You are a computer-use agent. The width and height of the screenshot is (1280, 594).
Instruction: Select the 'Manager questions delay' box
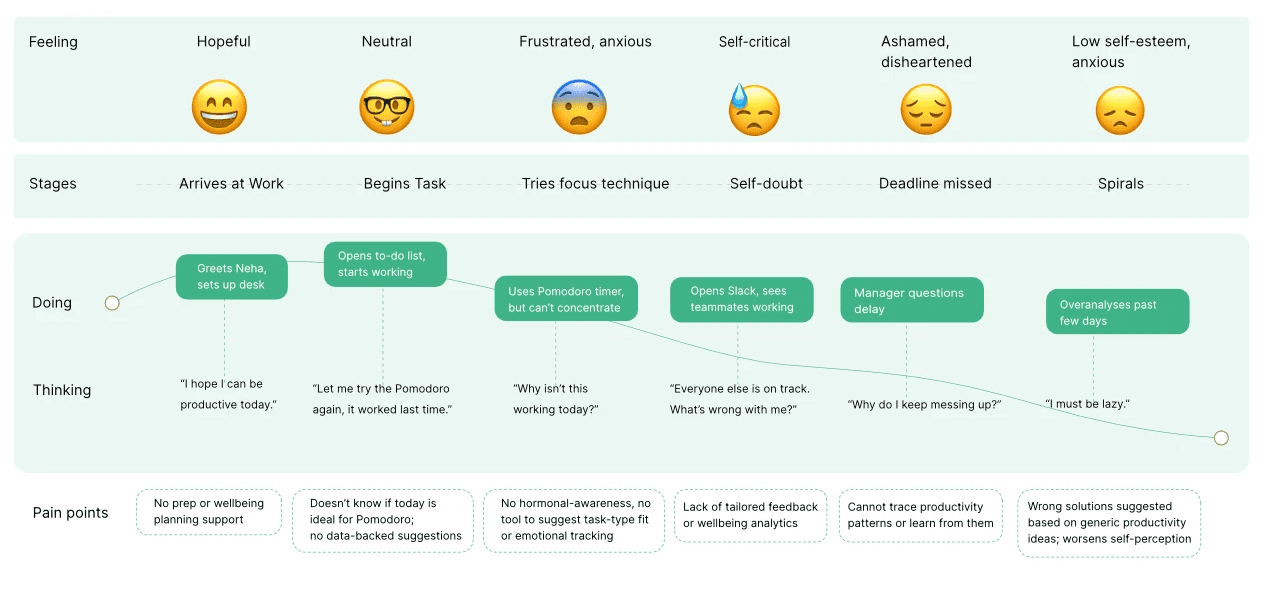click(912, 300)
